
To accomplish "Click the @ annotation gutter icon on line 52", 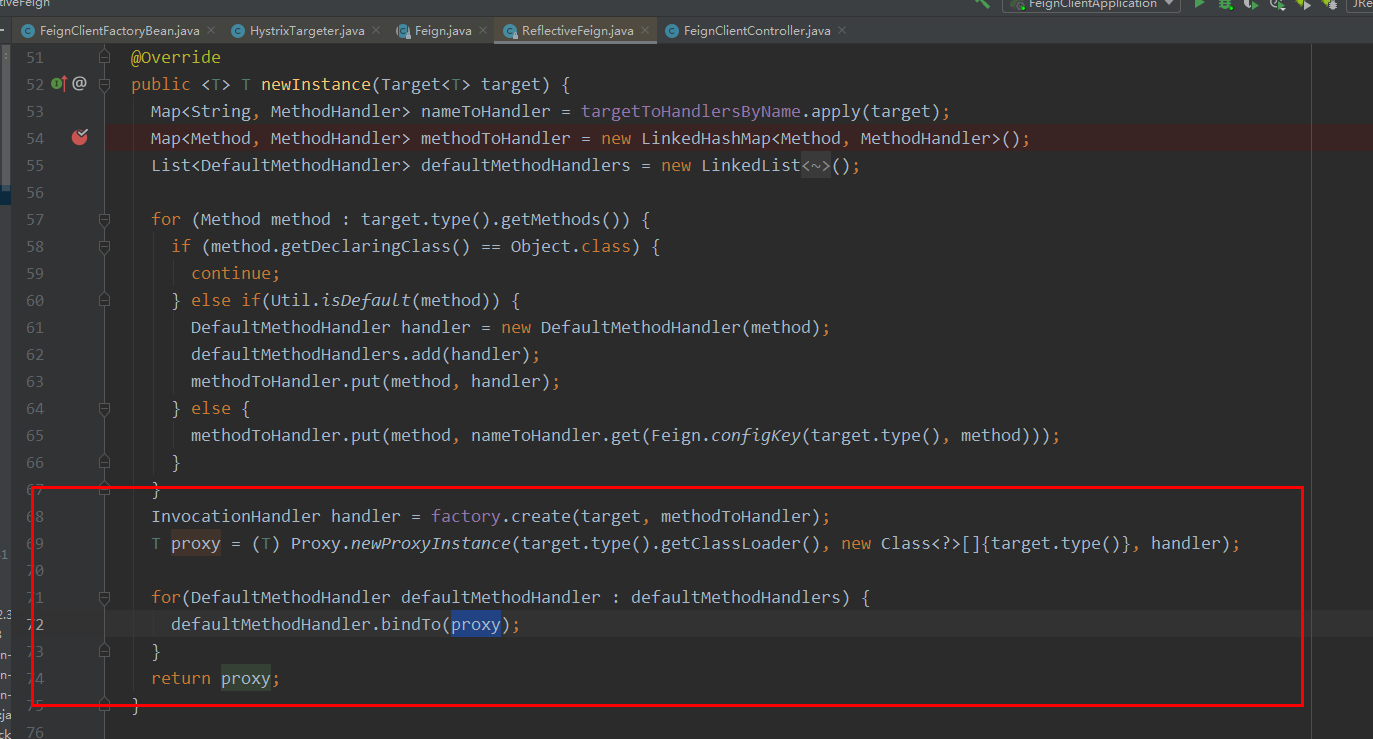I will (x=80, y=84).
